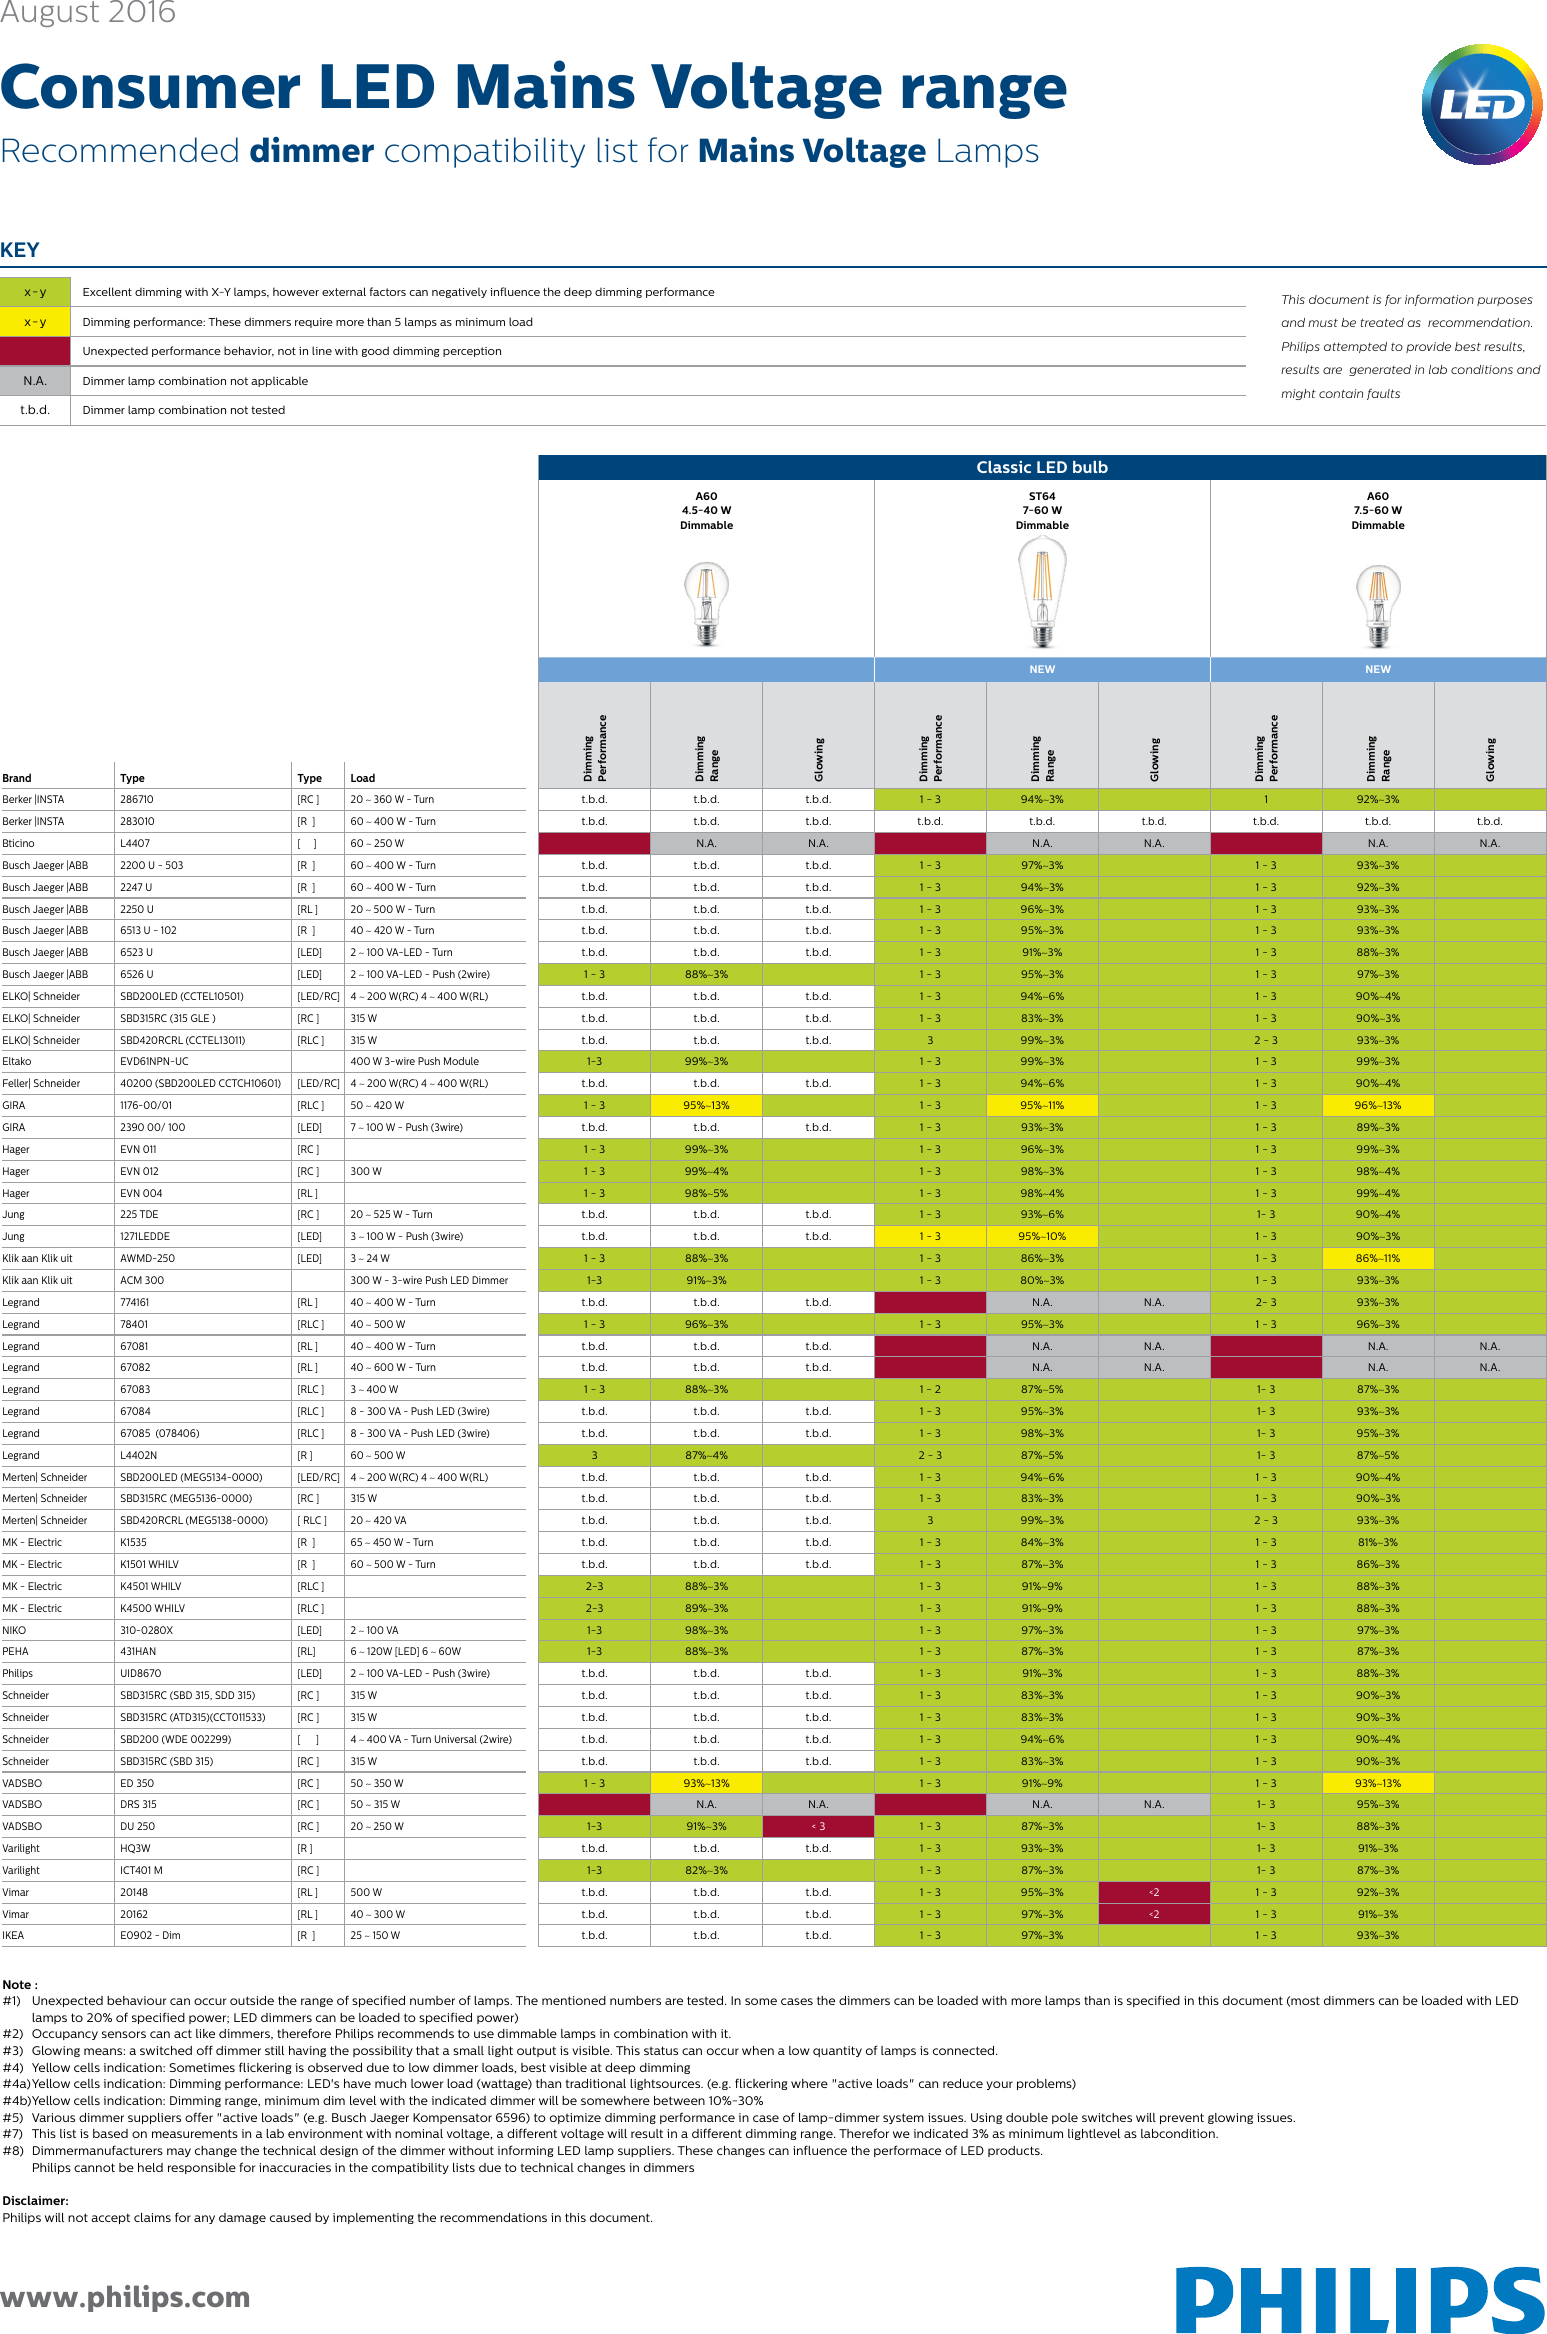Select type cell 'DRS 315'
This screenshot has height=2334, width=1547.
click(138, 1804)
